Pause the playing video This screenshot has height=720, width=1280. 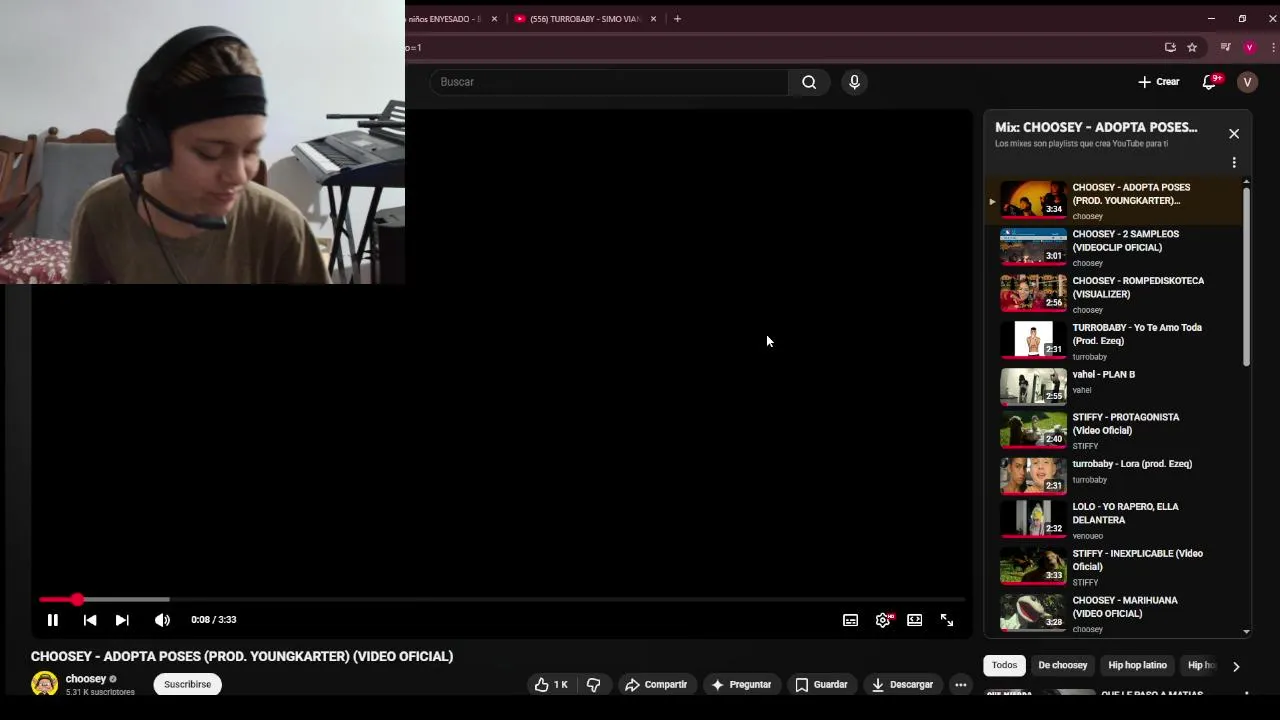pos(53,620)
